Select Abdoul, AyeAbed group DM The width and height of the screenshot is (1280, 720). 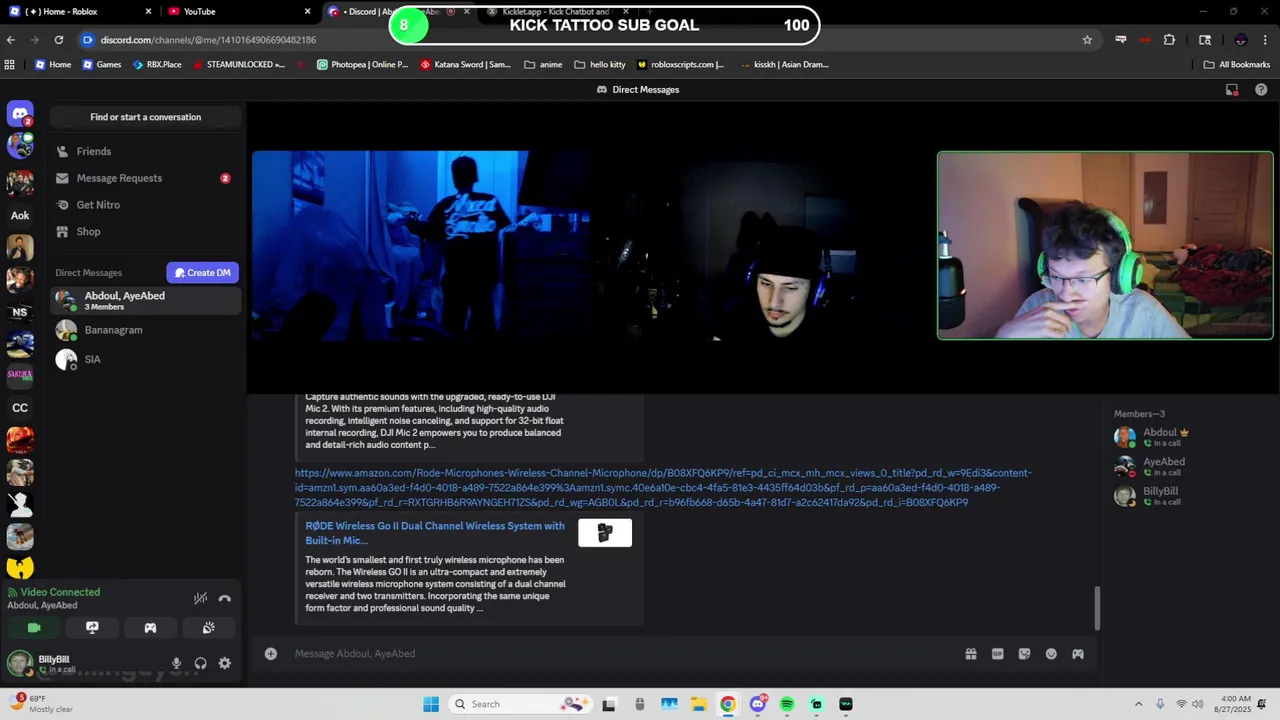coord(146,300)
